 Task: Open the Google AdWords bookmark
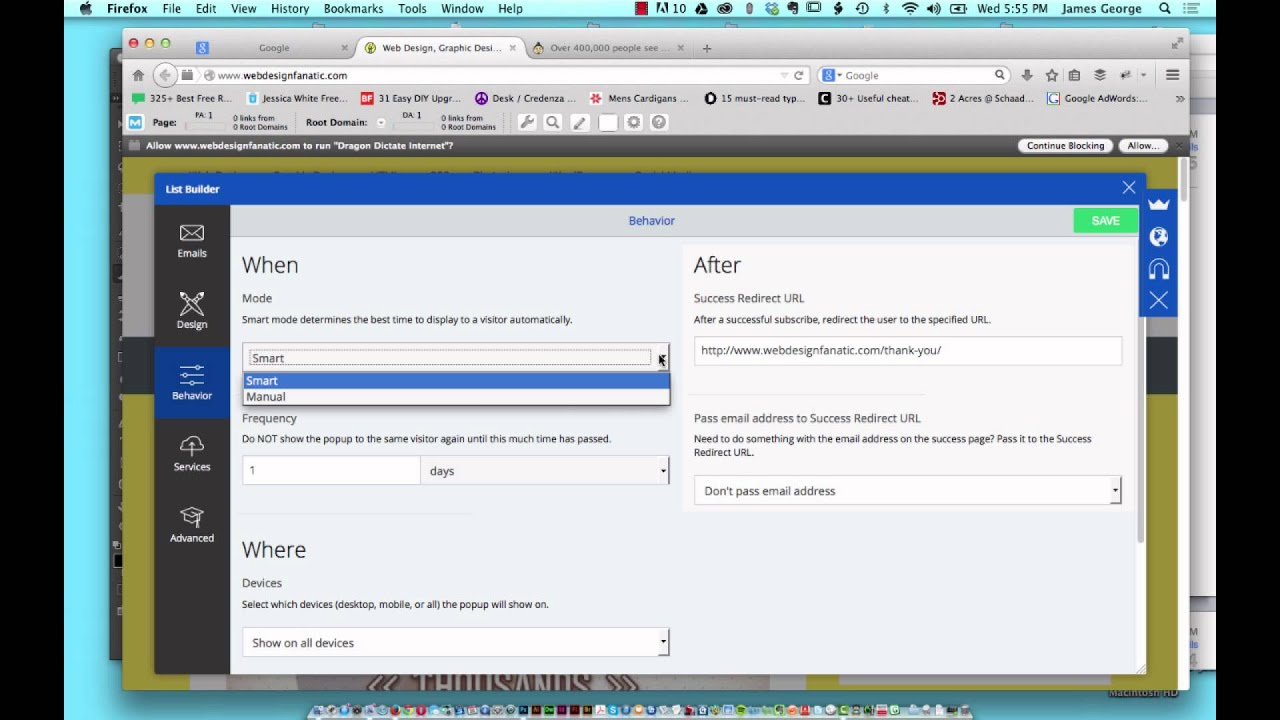pos(1098,99)
